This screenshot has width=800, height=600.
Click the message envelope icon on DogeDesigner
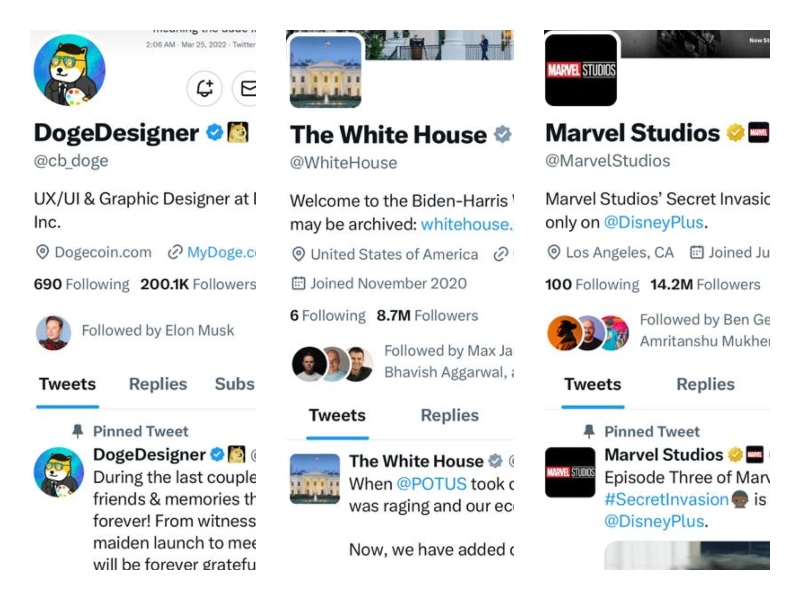point(246,89)
